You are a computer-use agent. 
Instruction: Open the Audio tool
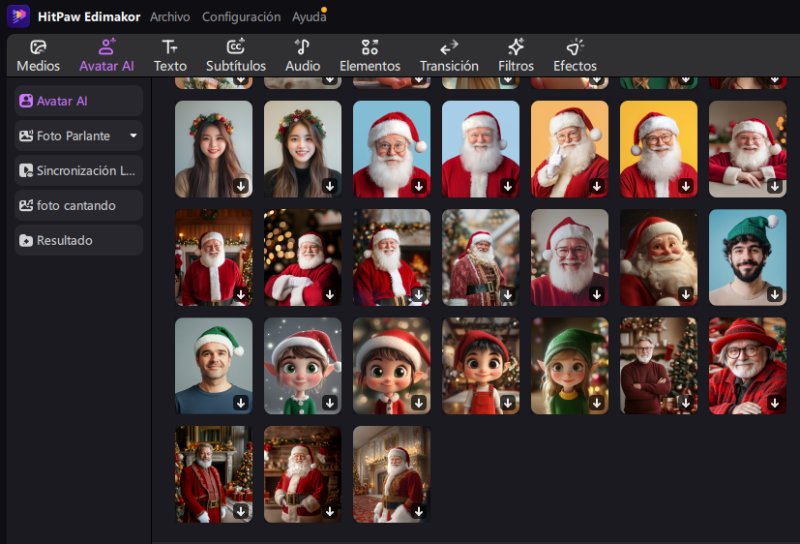303,56
